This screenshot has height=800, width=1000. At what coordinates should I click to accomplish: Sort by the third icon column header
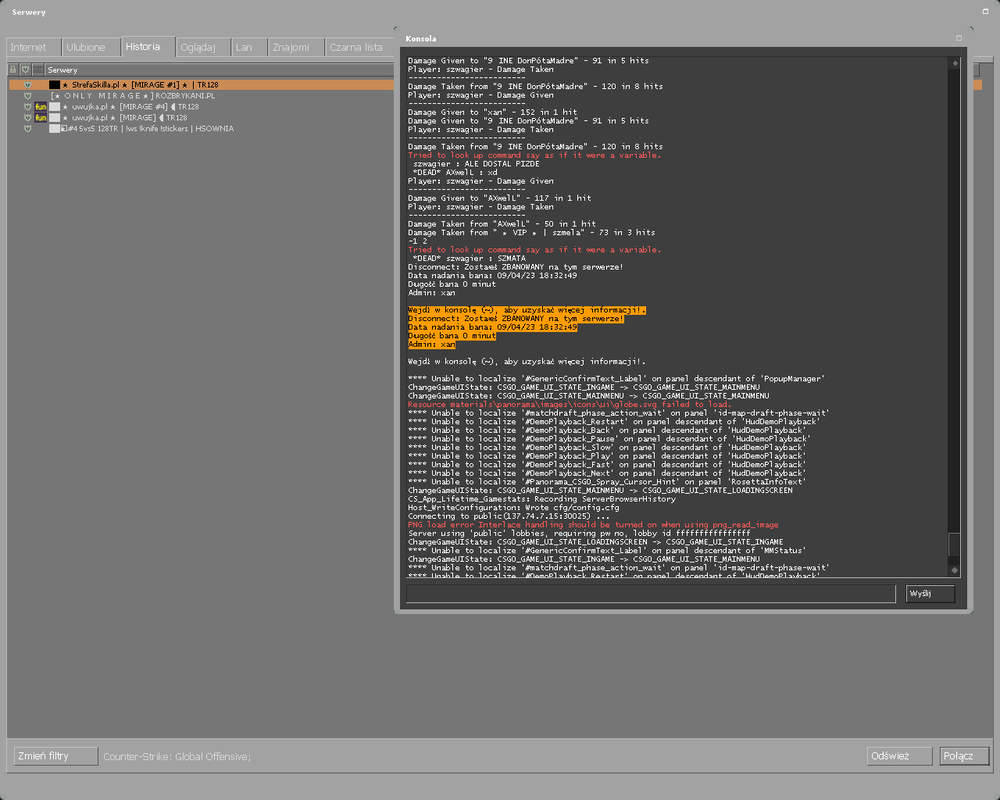coord(38,70)
